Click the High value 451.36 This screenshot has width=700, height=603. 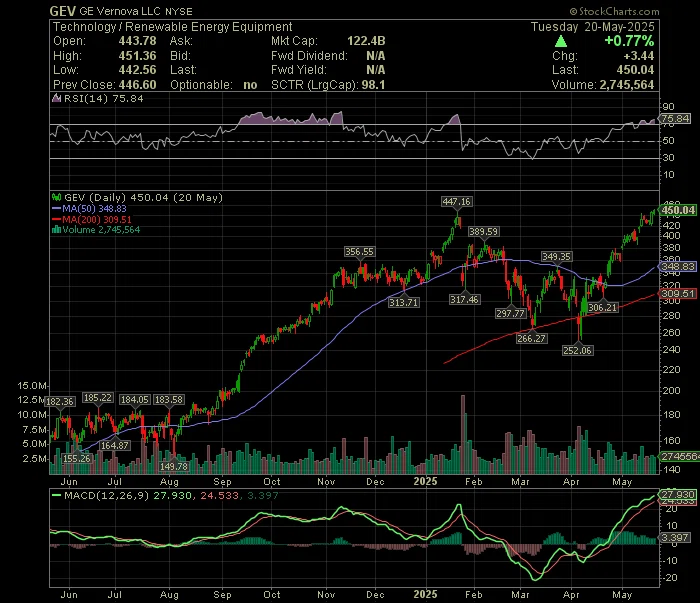click(138, 56)
